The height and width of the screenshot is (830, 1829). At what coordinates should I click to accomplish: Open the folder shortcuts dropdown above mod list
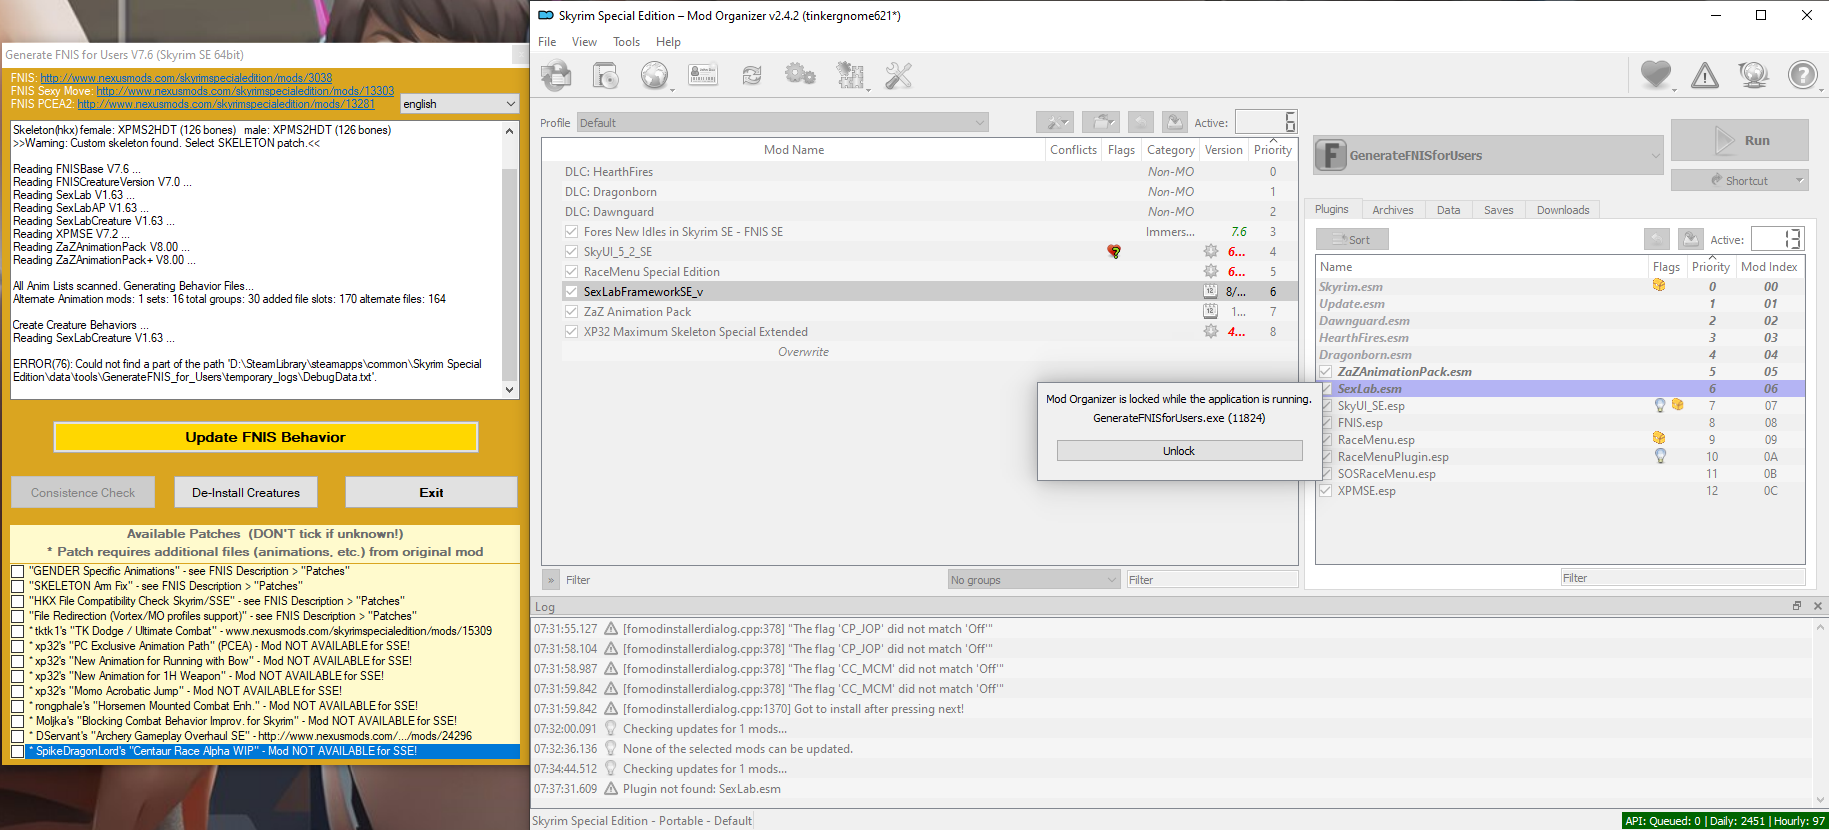click(1101, 122)
